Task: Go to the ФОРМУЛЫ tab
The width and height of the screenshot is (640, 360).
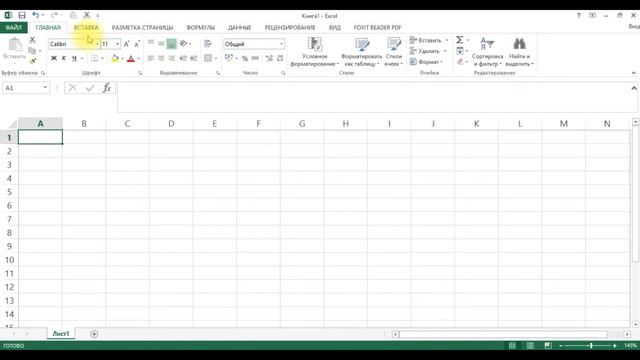Action: [x=200, y=27]
